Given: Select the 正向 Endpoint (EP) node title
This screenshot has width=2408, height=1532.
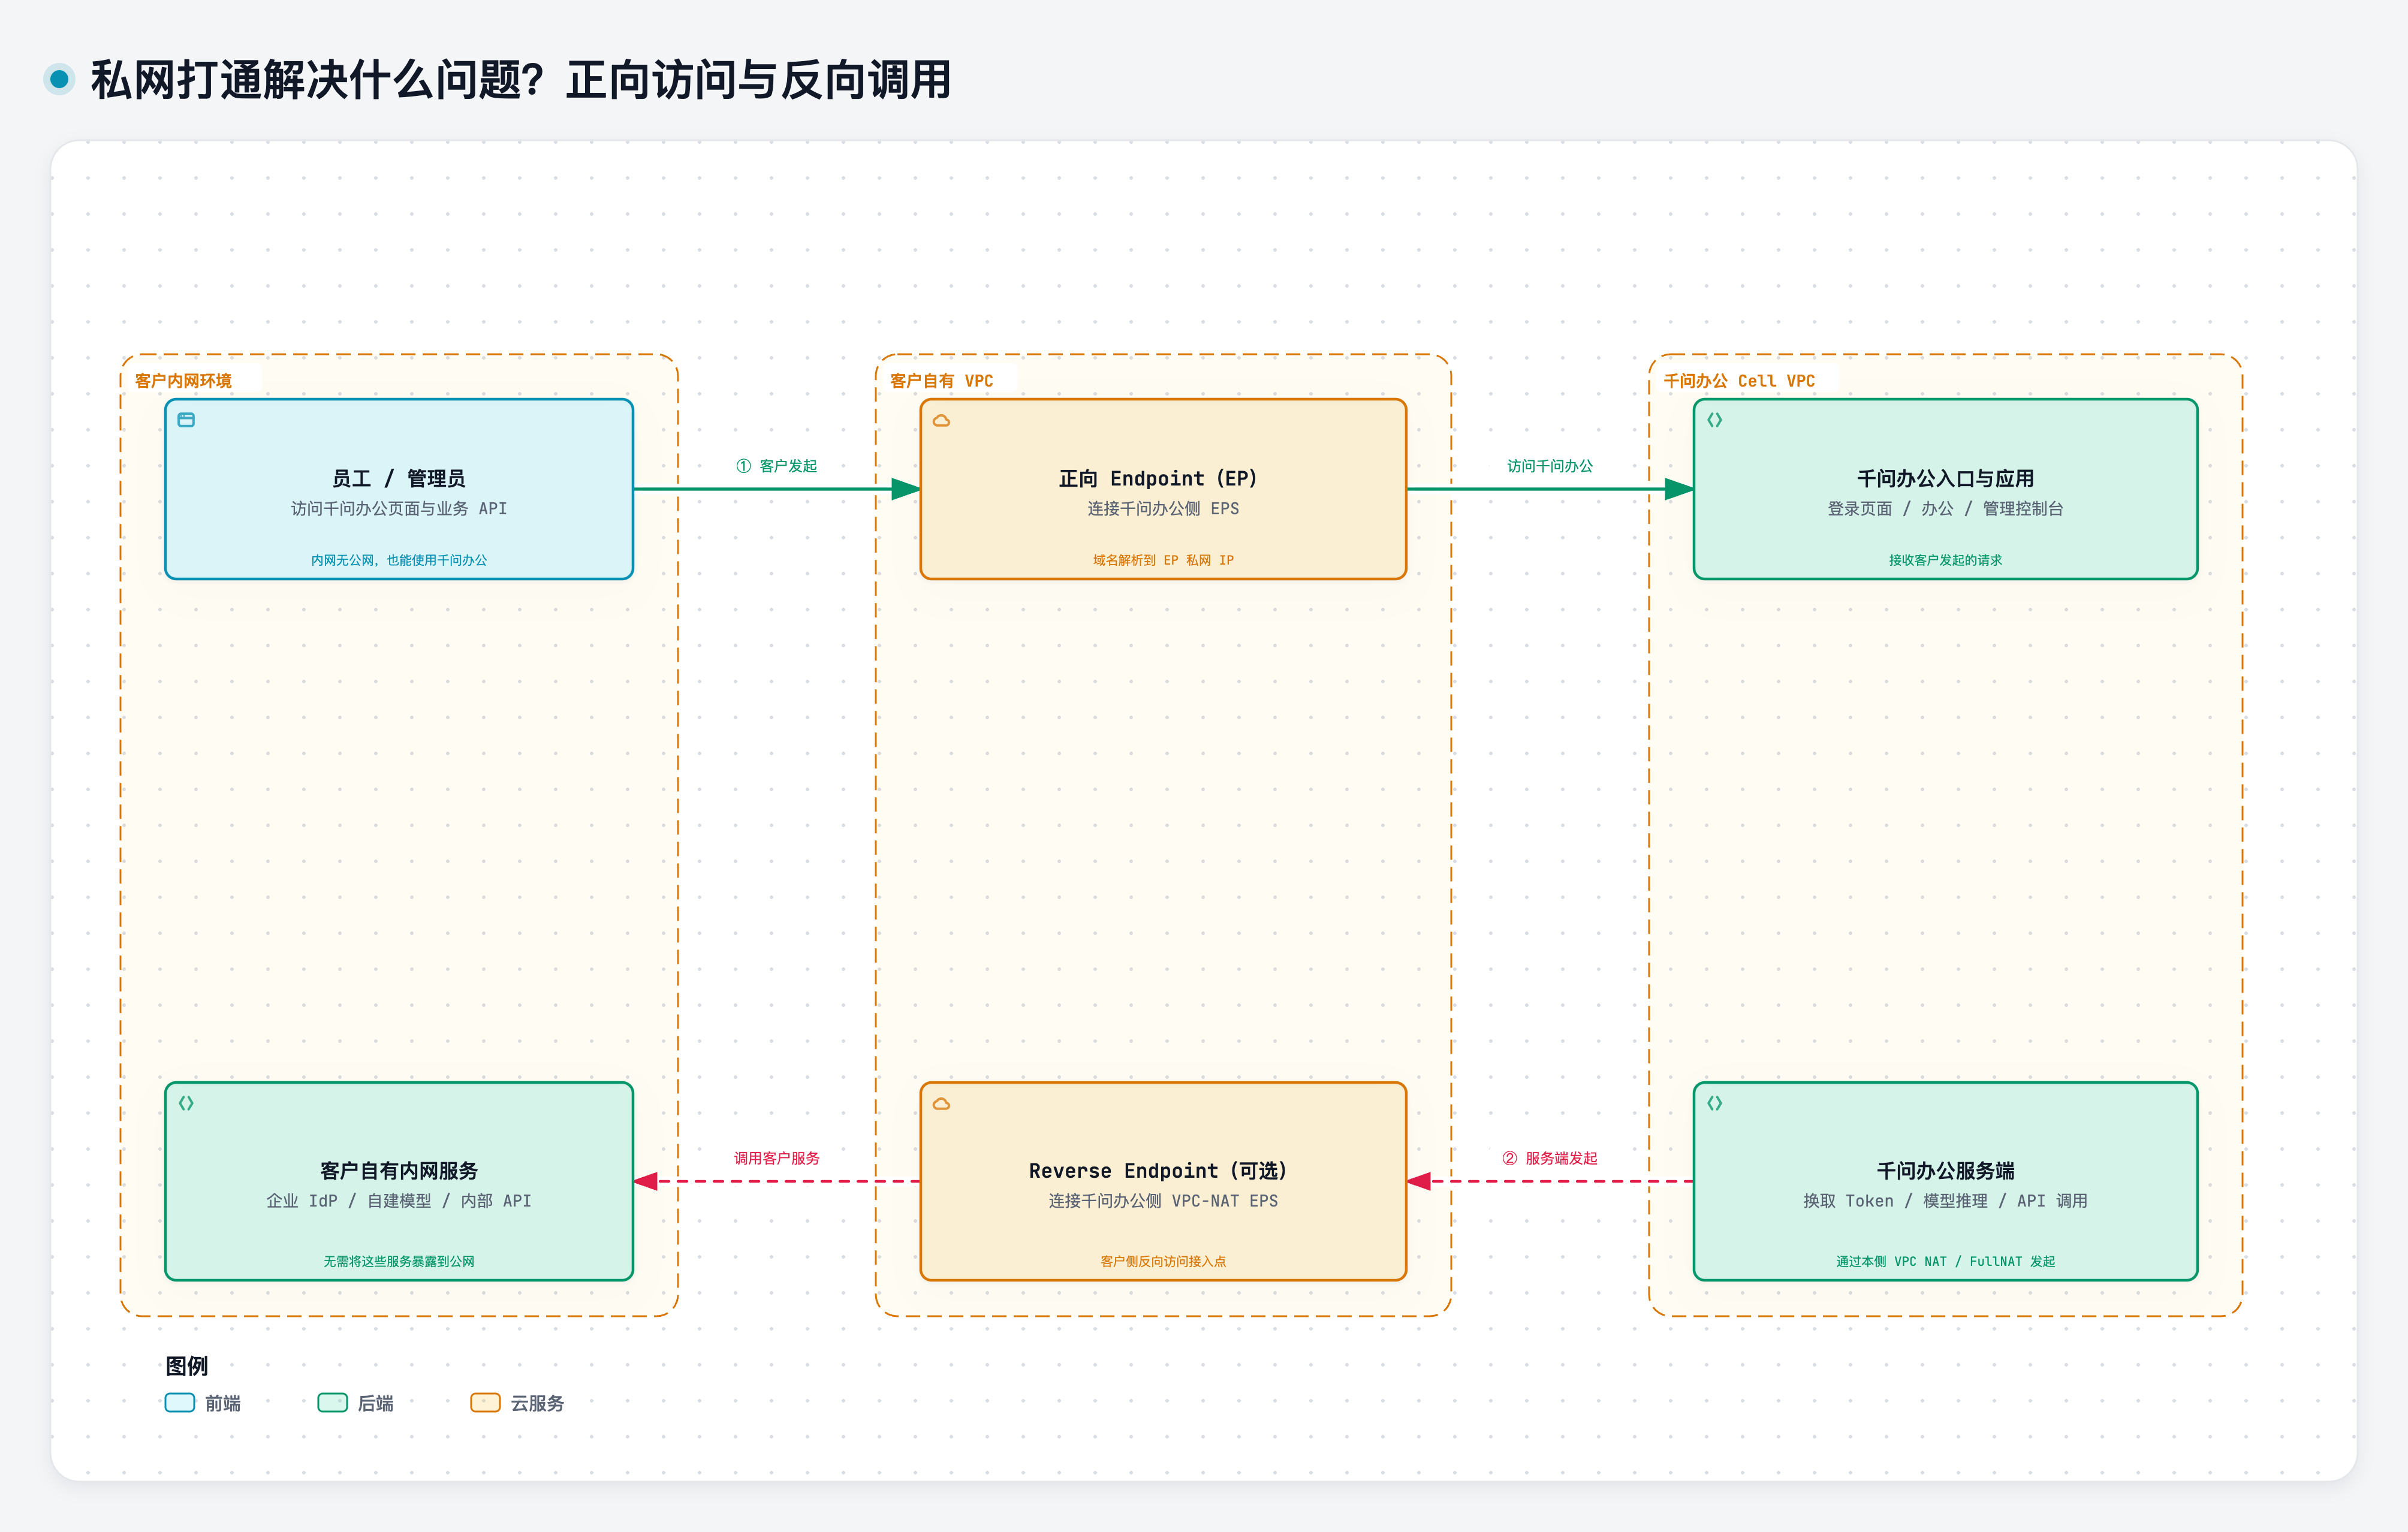Looking at the screenshot, I should pos(1158,478).
